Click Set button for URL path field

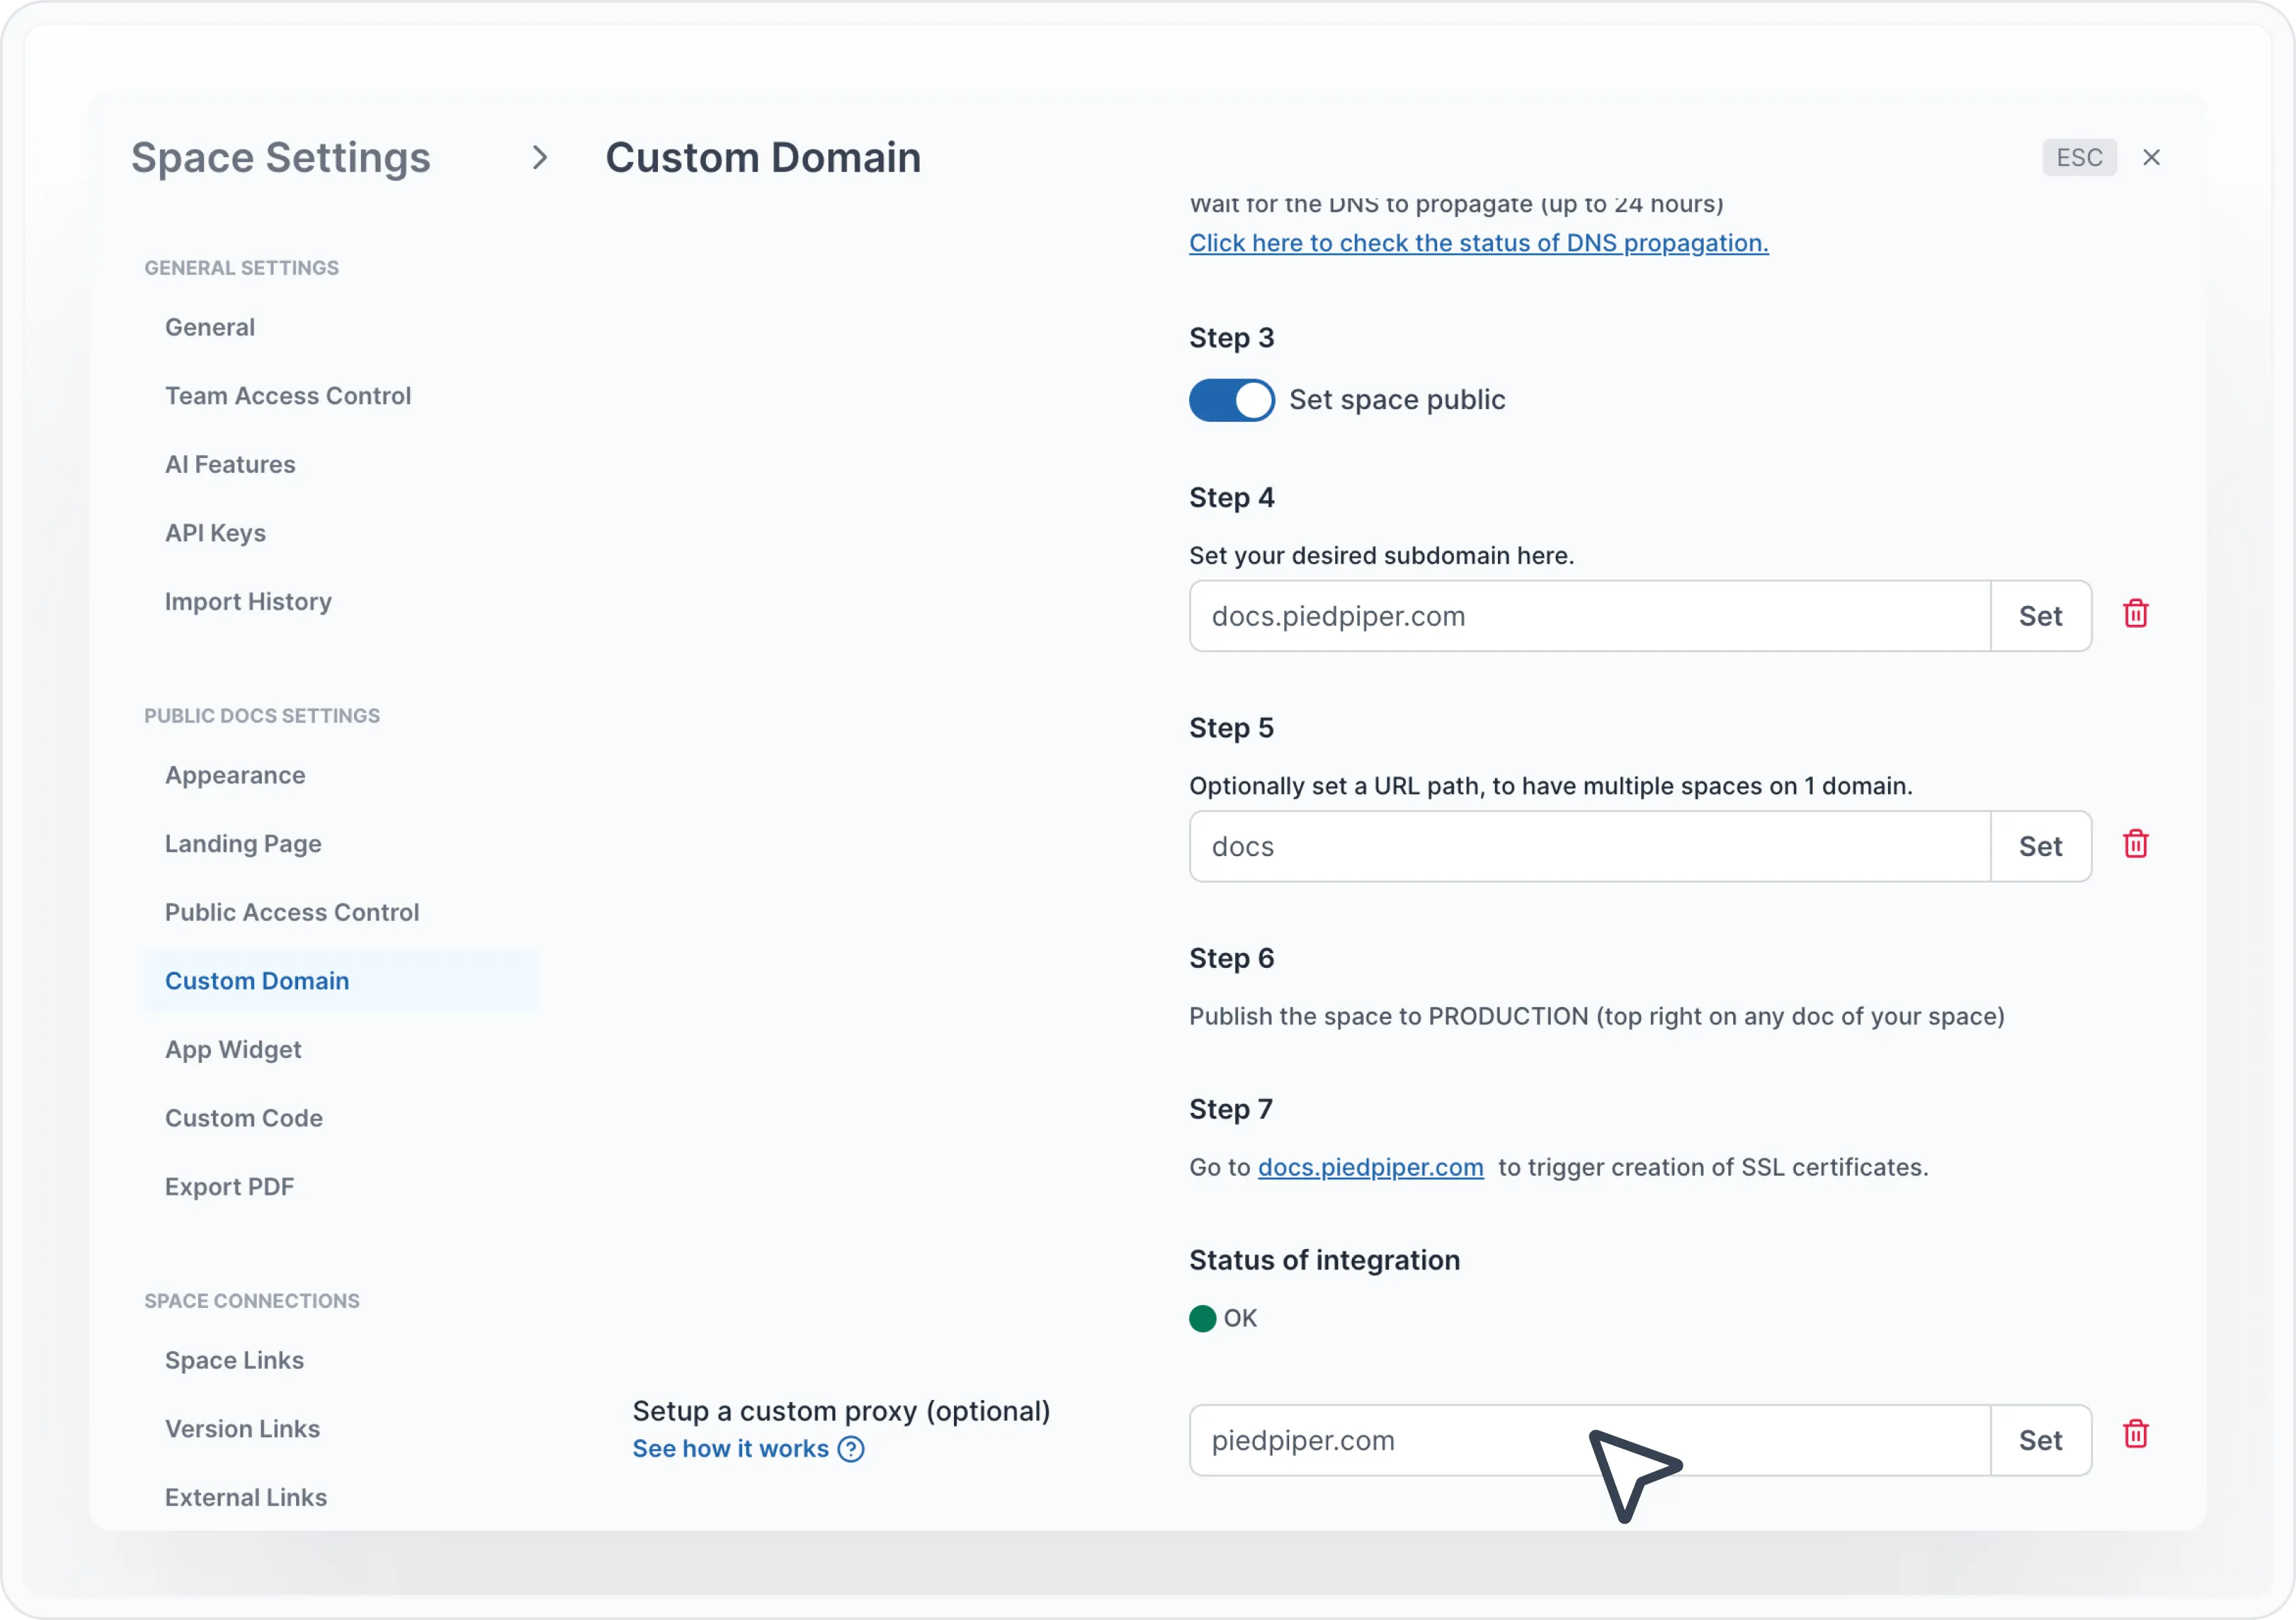click(2040, 846)
